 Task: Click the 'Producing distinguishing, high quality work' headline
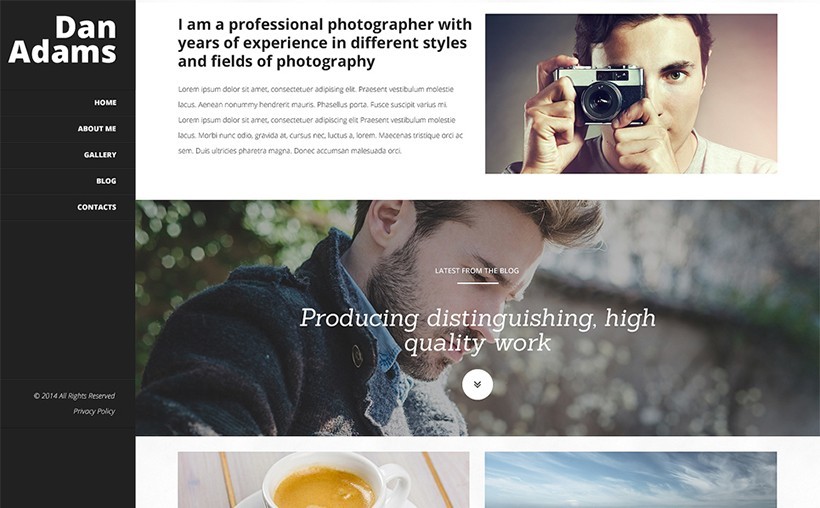(x=477, y=330)
